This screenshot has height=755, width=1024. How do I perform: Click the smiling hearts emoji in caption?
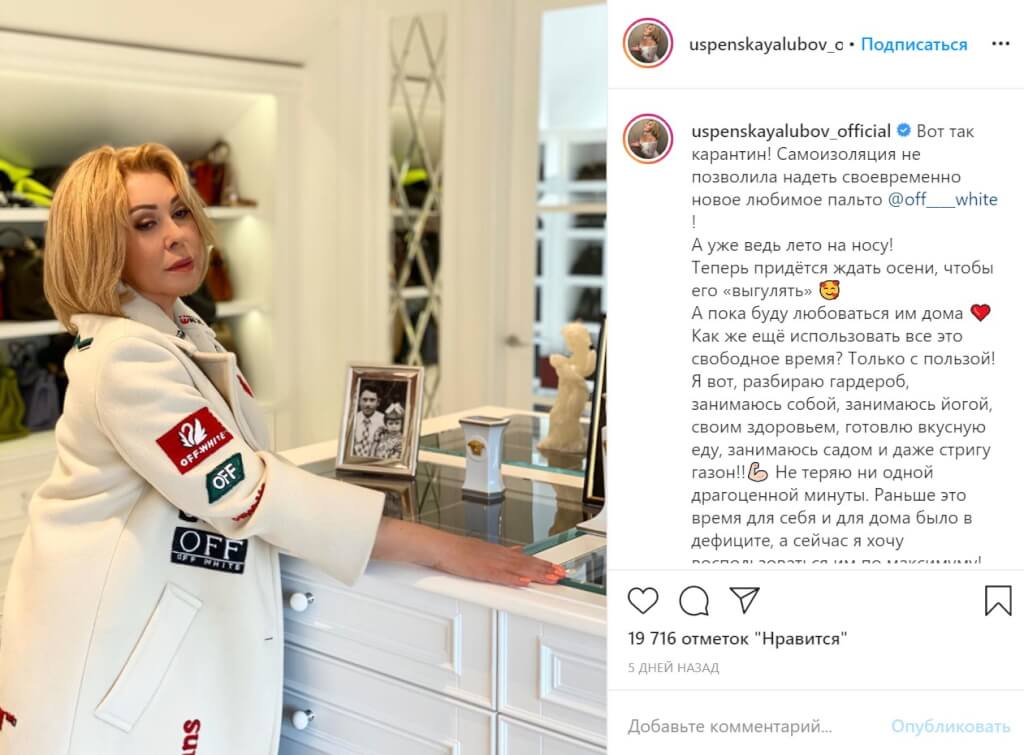coord(829,290)
